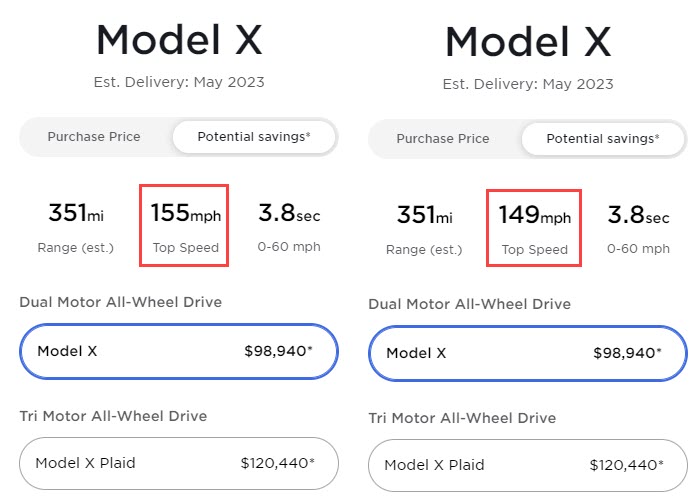Switch to Purchase Price tab in left panel
699x501 pixels.
coord(94,137)
